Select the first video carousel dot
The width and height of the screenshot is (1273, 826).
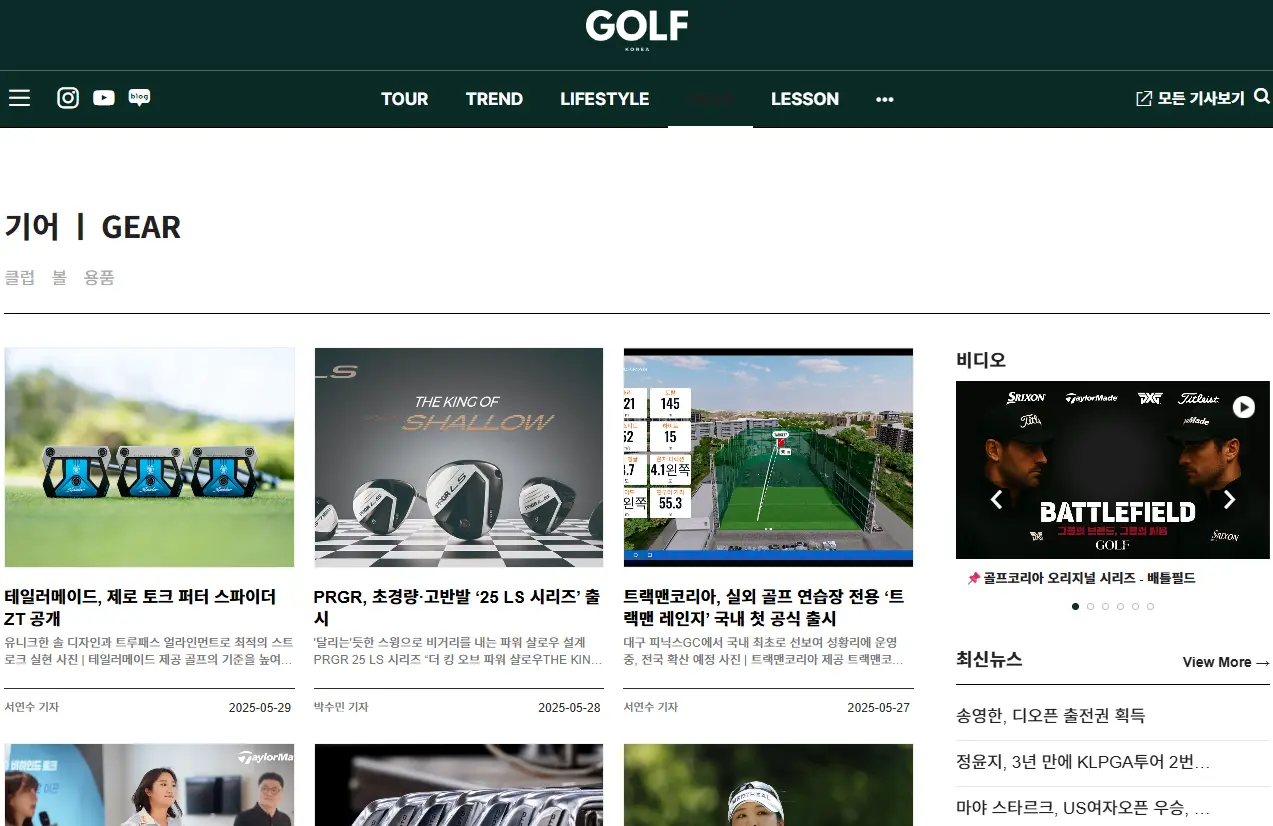pyautogui.click(x=1076, y=606)
